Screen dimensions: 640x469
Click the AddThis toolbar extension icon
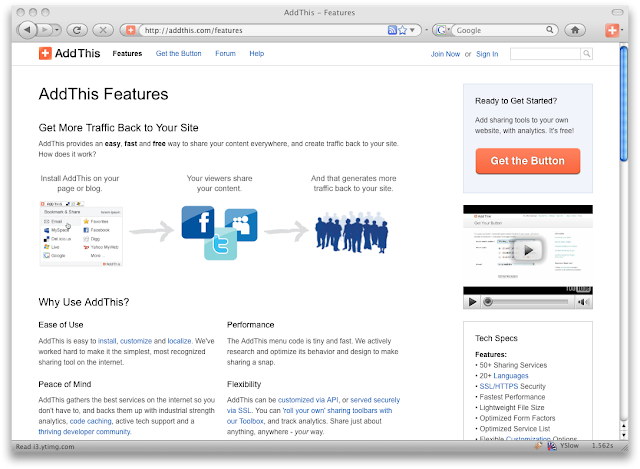(x=611, y=30)
